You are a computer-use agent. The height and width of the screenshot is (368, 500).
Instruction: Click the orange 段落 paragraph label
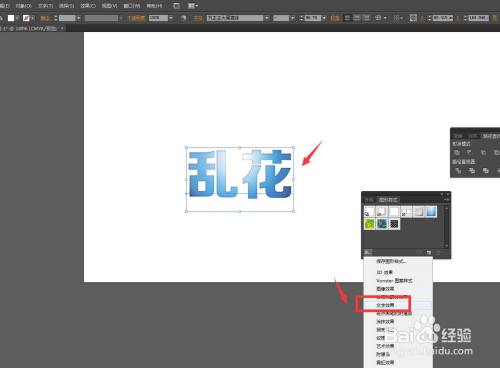[x=334, y=18]
